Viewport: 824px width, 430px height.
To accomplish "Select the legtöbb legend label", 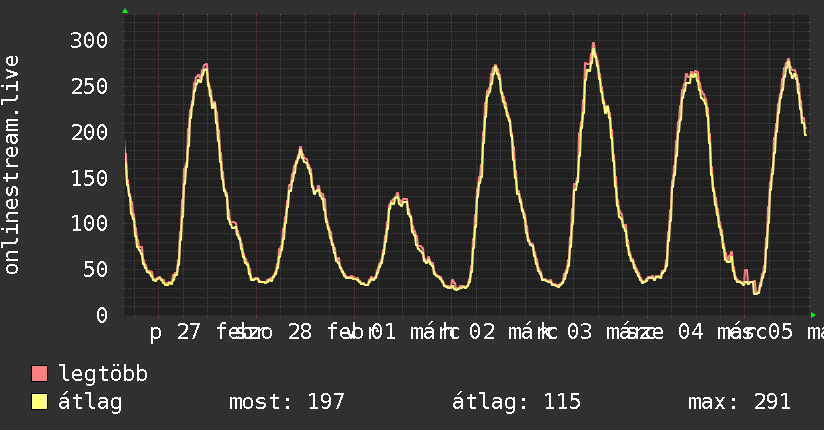I will tap(103, 374).
